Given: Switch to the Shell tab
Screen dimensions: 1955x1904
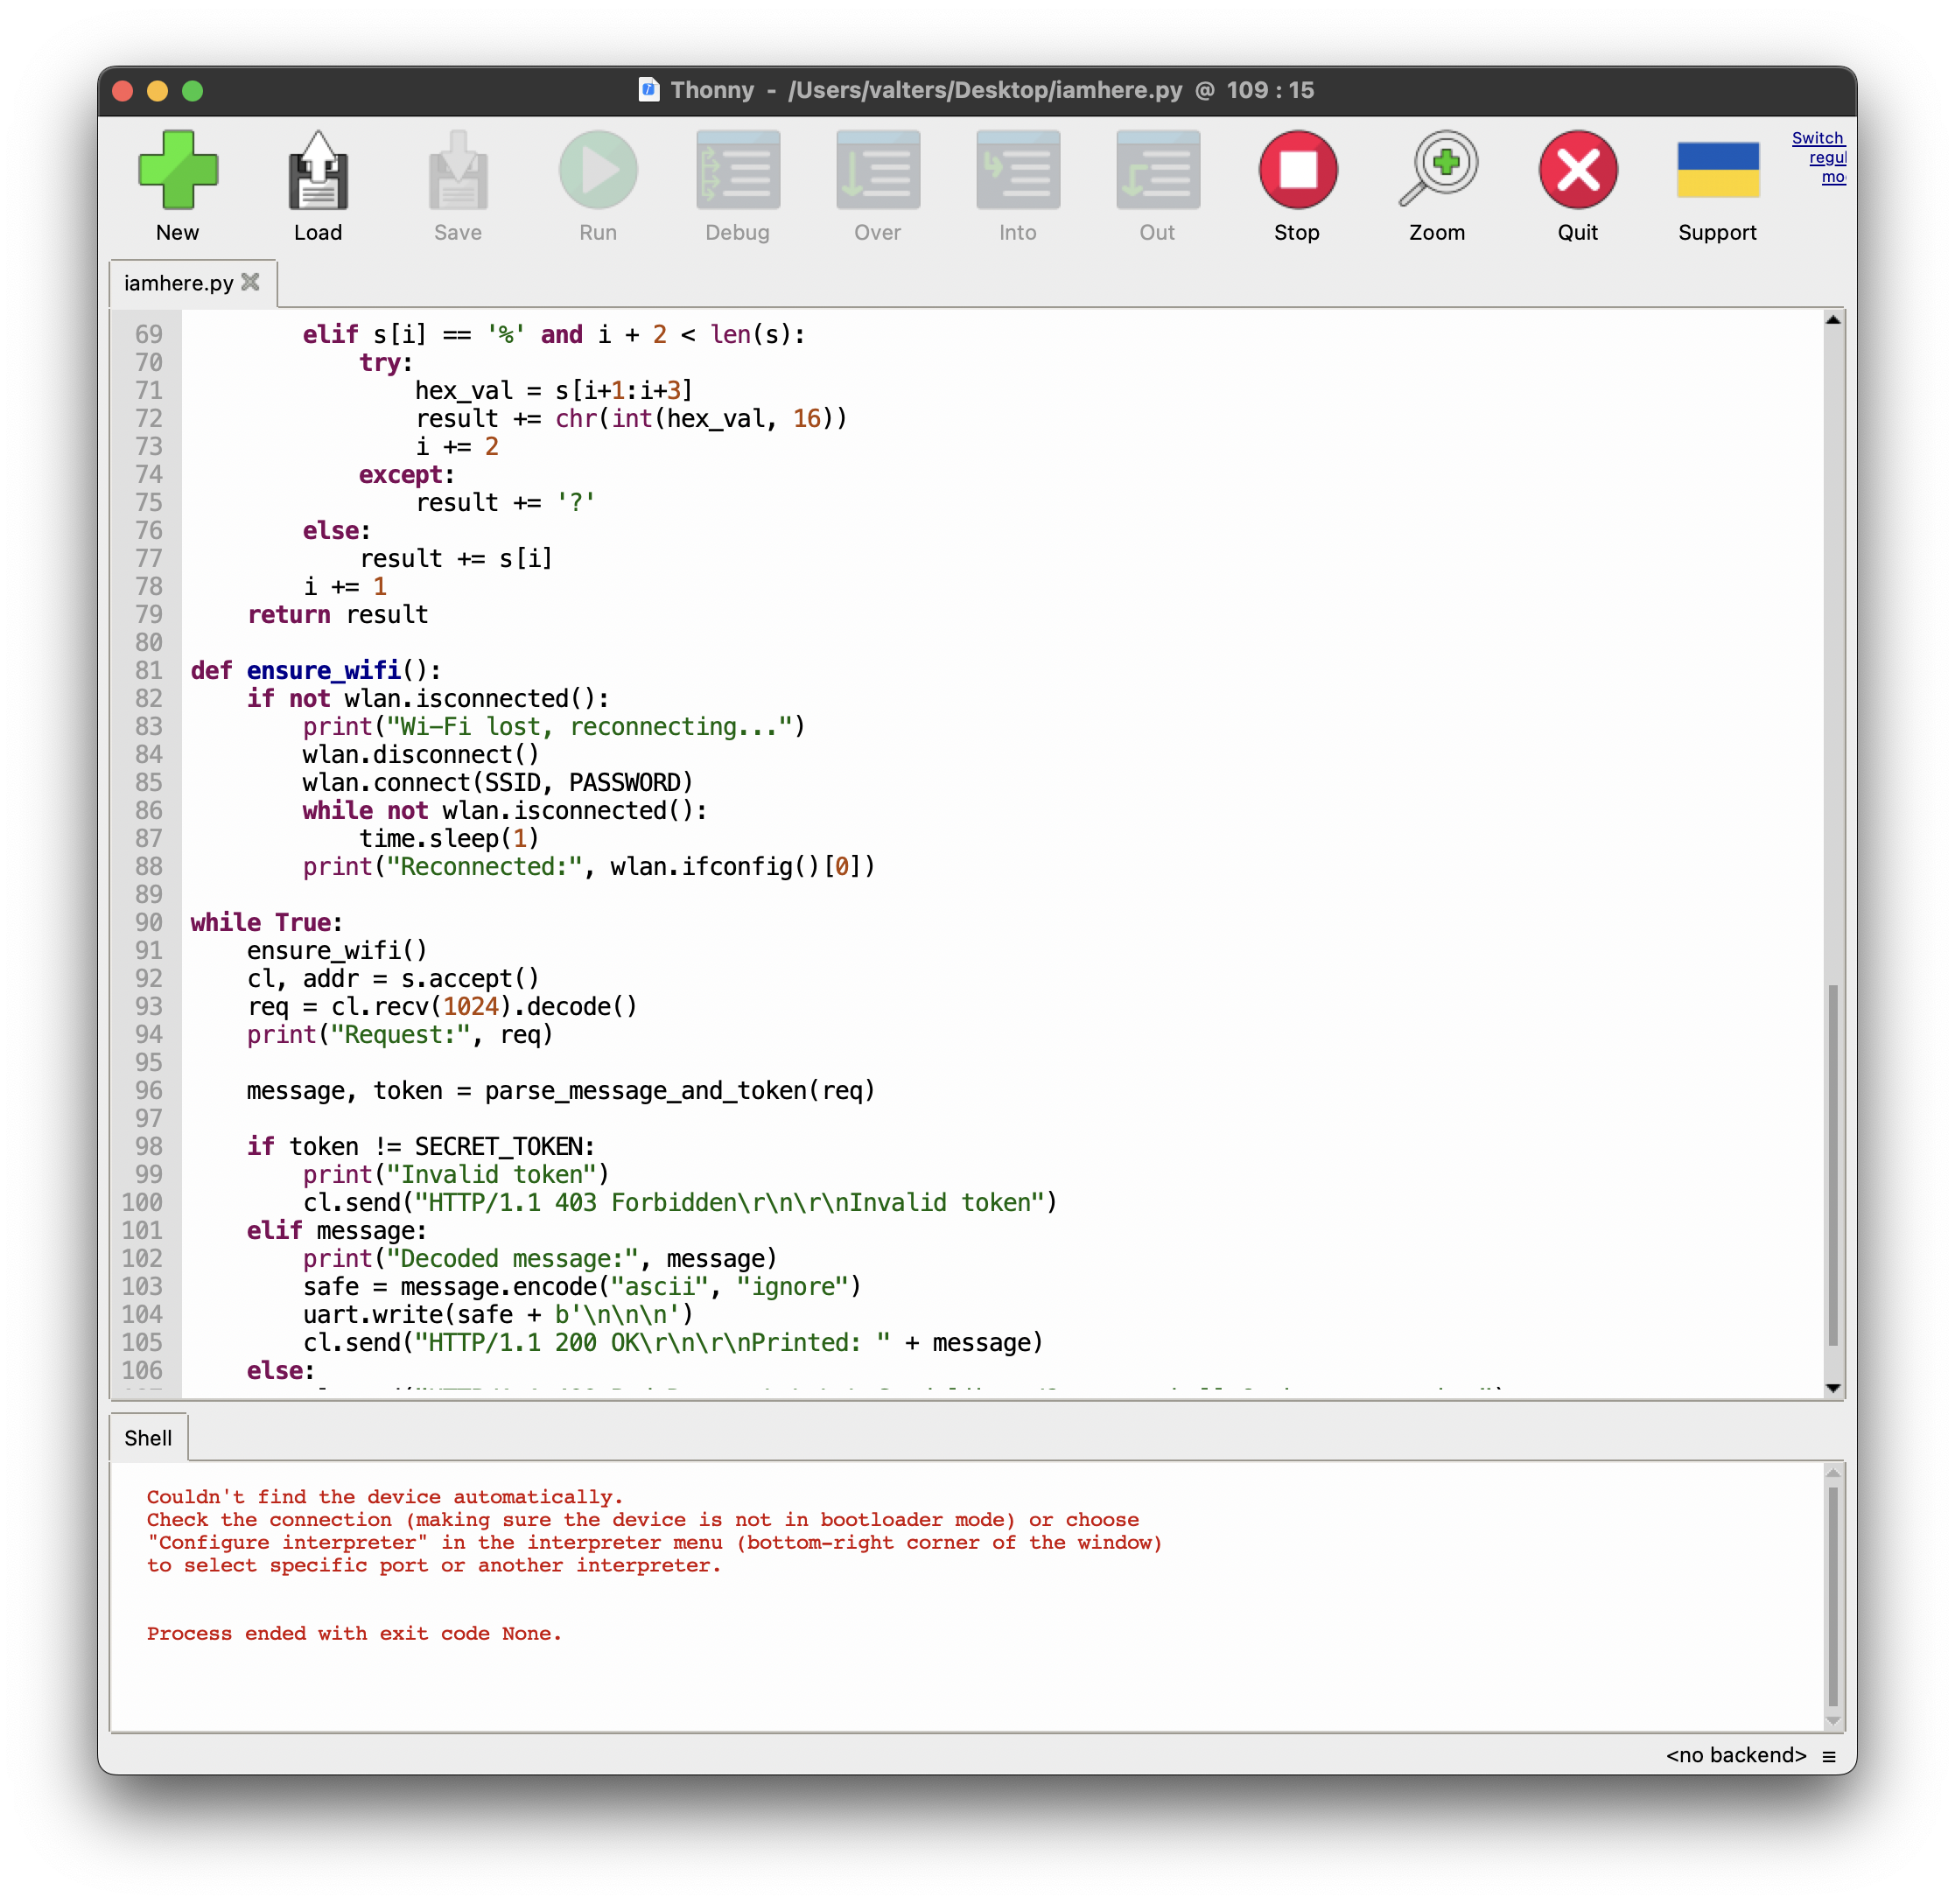Looking at the screenshot, I should click(x=148, y=1438).
